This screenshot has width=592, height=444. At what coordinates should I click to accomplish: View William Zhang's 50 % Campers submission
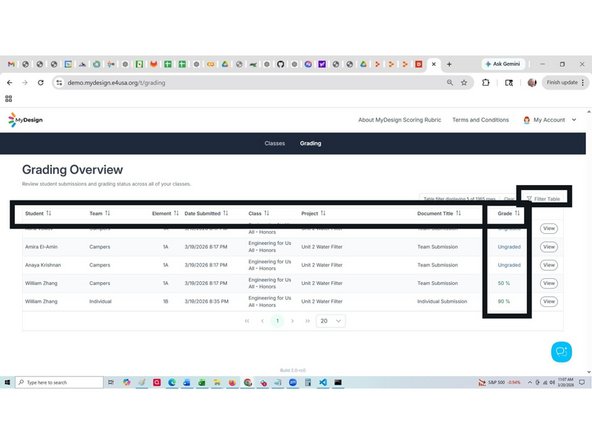(549, 283)
